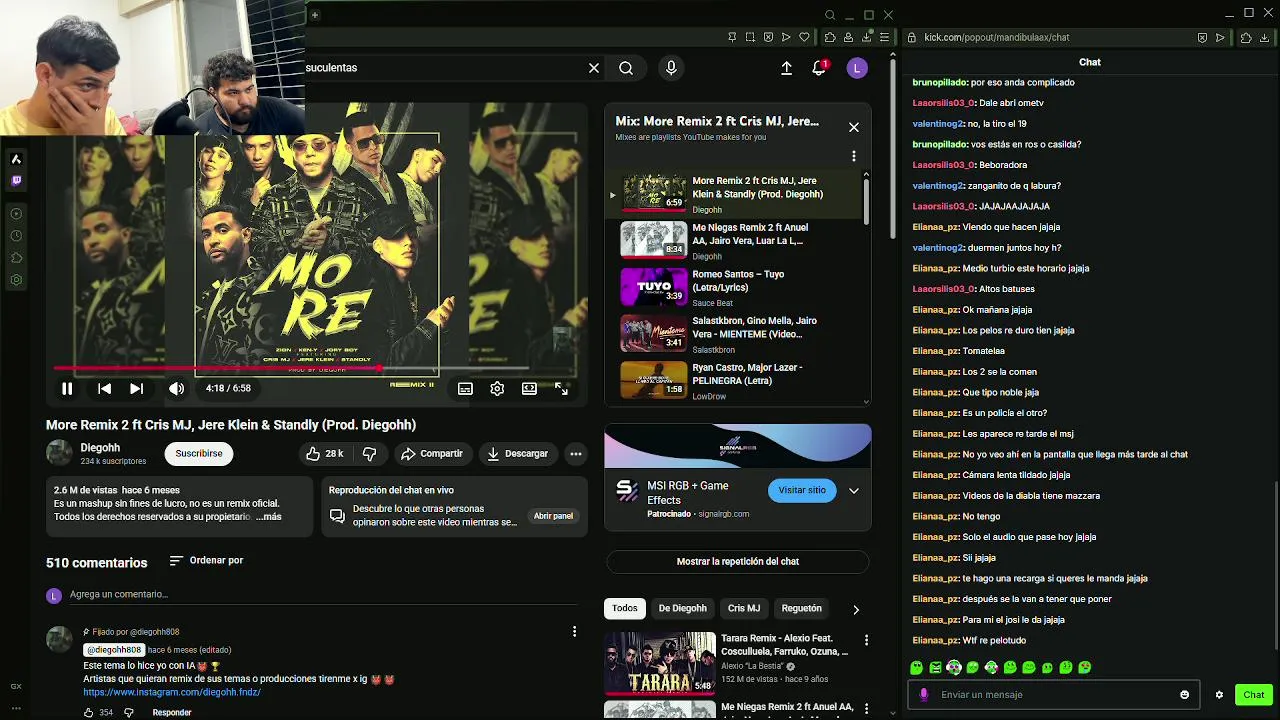Open YouTube notifications bell
The height and width of the screenshot is (720, 1280).
(x=819, y=68)
